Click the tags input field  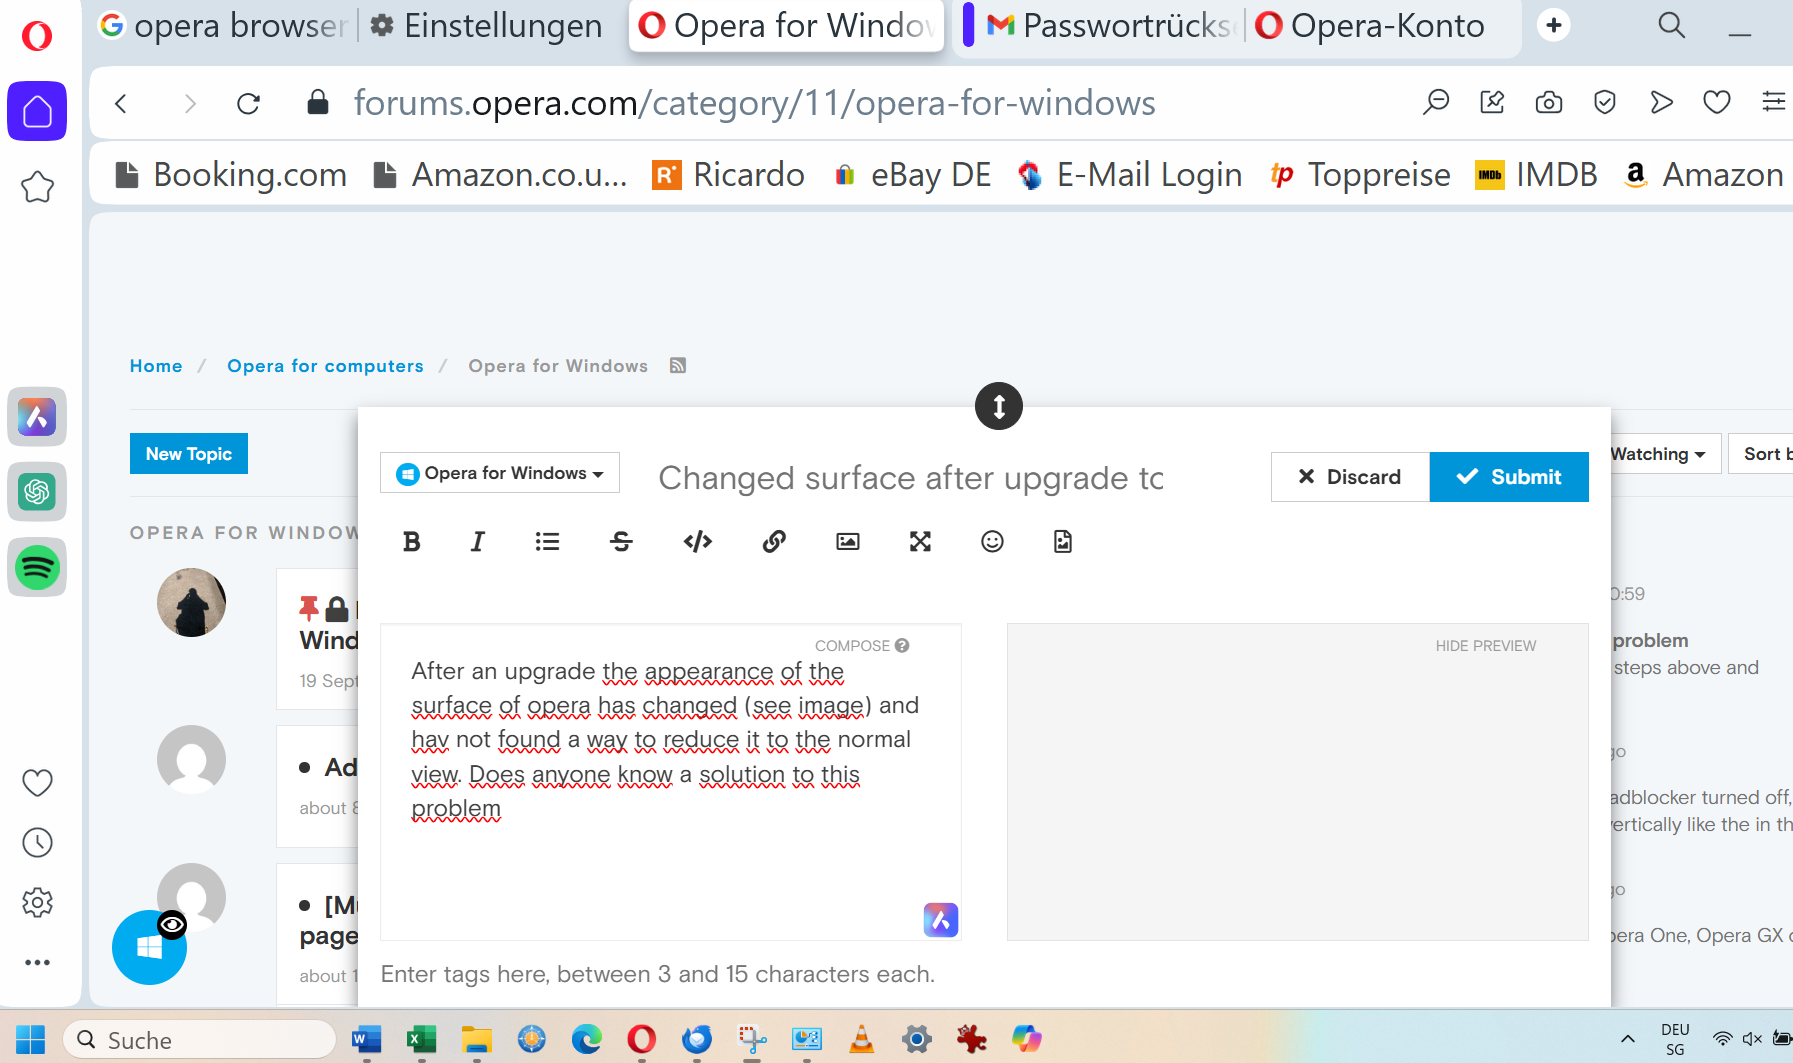(658, 974)
